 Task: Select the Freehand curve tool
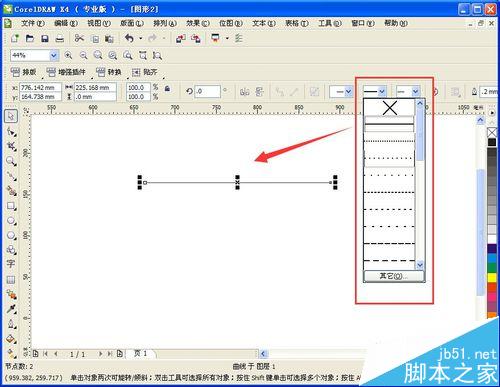11,176
